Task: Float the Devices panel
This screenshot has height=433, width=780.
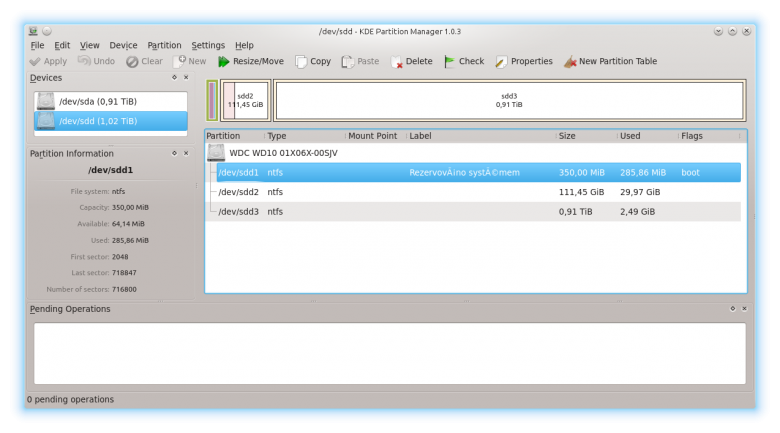Action: [174, 77]
